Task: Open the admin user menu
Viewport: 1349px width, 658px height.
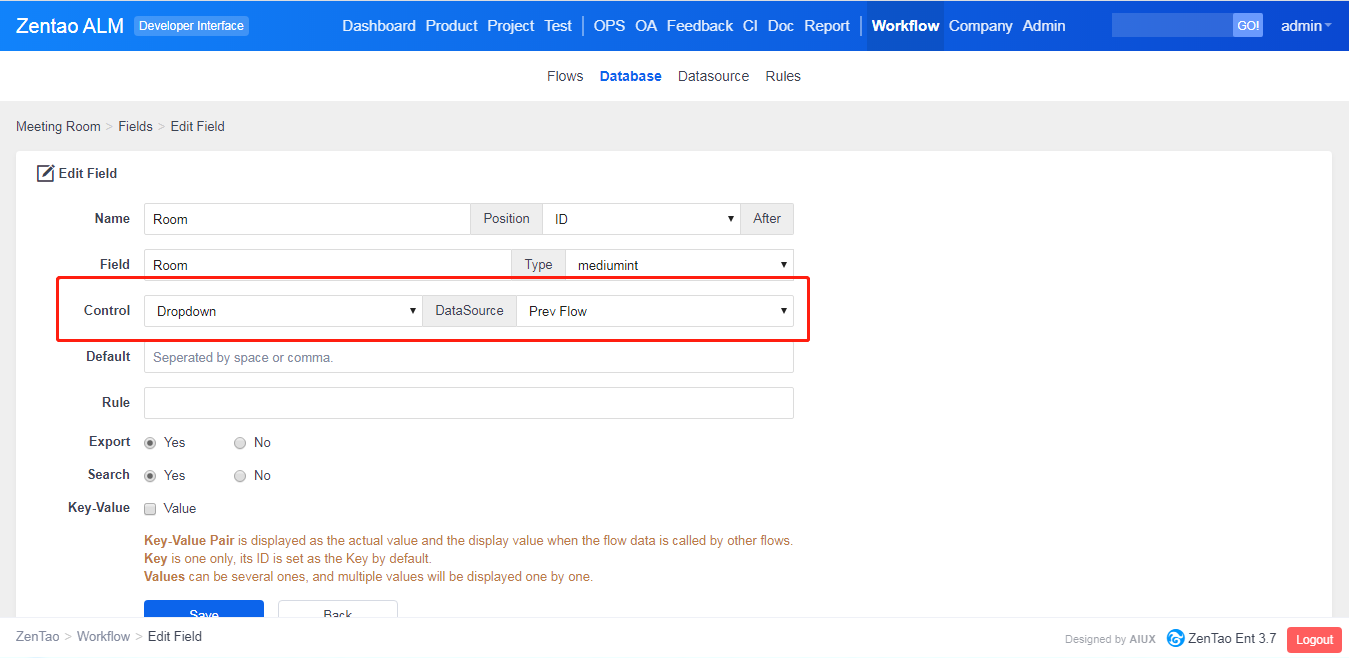Action: tap(1305, 26)
